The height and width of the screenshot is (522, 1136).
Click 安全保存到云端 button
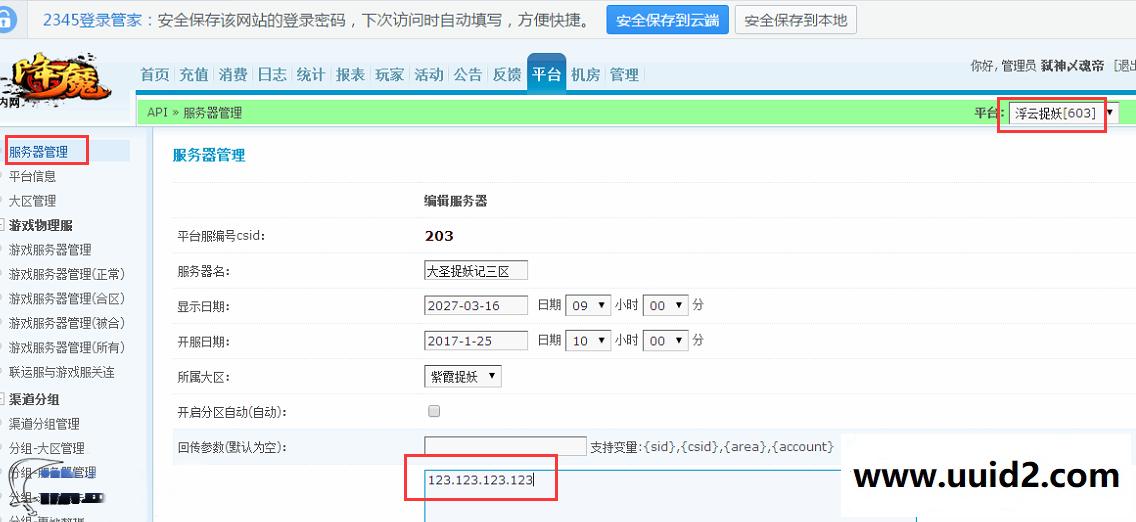(667, 20)
